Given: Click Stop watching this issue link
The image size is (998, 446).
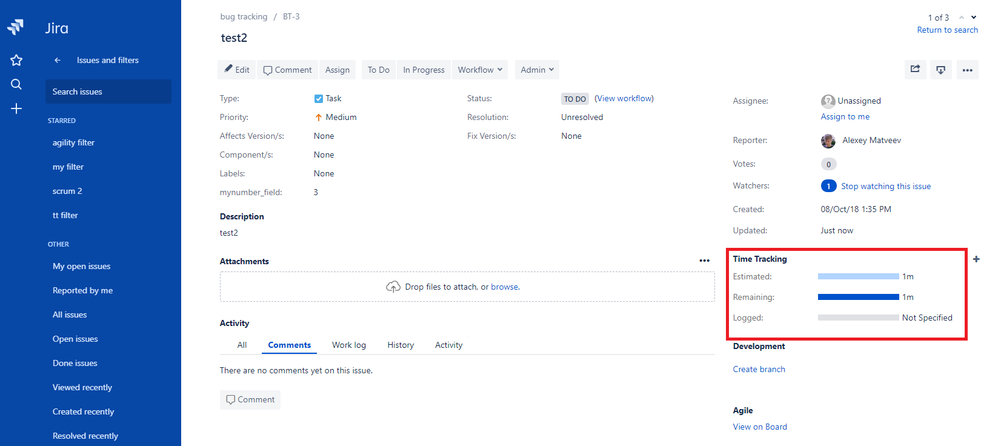Looking at the screenshot, I should point(886,186).
